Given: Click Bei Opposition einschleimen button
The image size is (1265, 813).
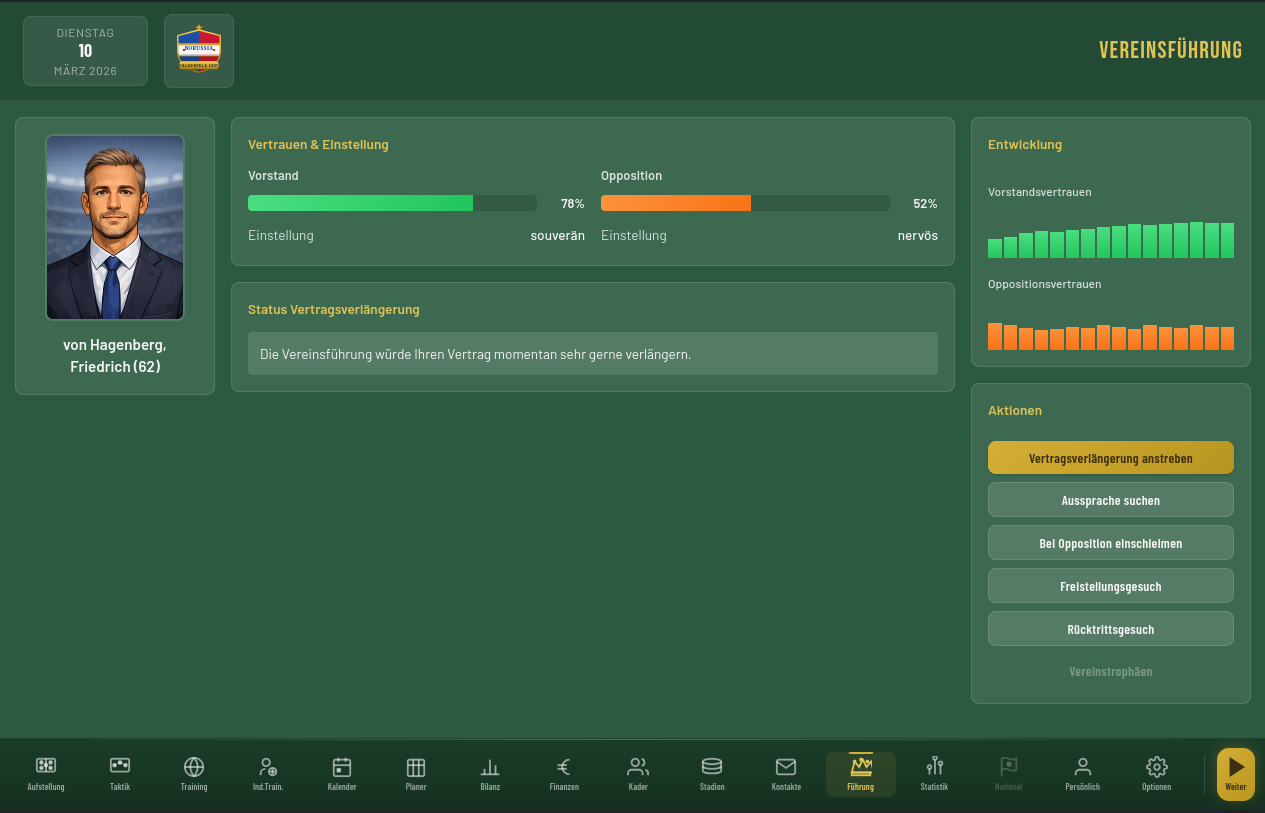Looking at the screenshot, I should (x=1111, y=543).
